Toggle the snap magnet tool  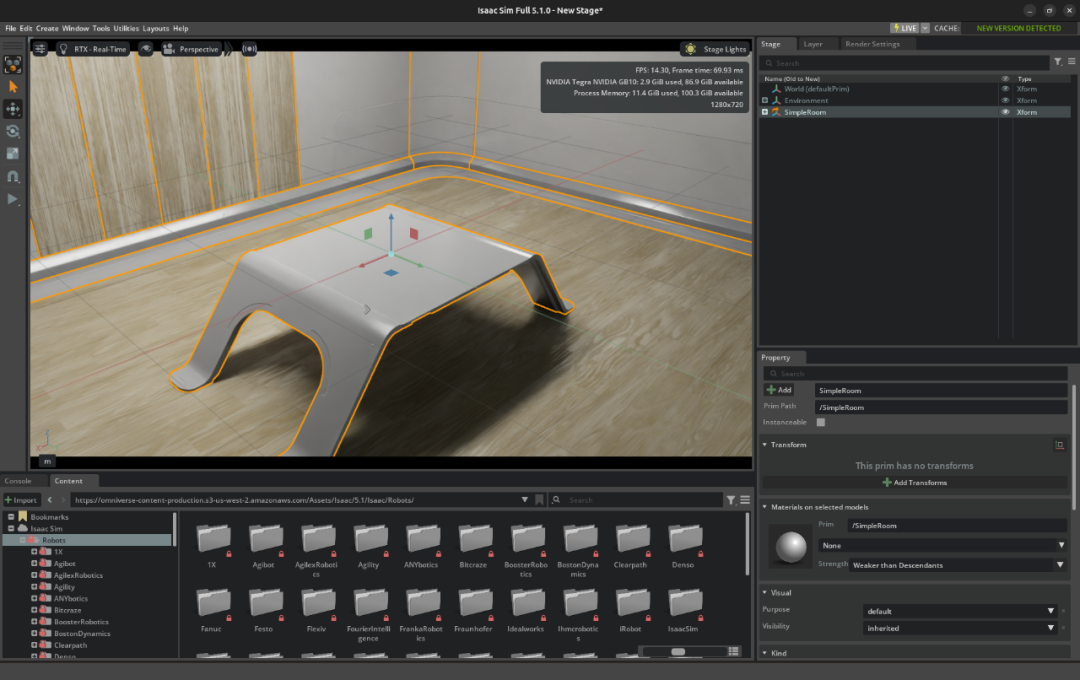12,176
